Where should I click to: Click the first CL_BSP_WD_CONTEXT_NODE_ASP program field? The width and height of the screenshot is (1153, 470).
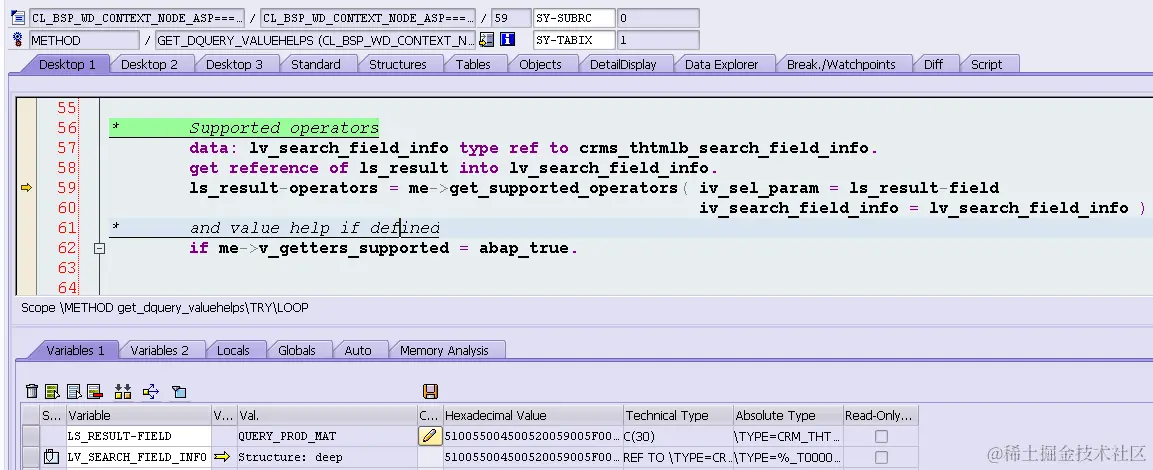click(x=137, y=18)
